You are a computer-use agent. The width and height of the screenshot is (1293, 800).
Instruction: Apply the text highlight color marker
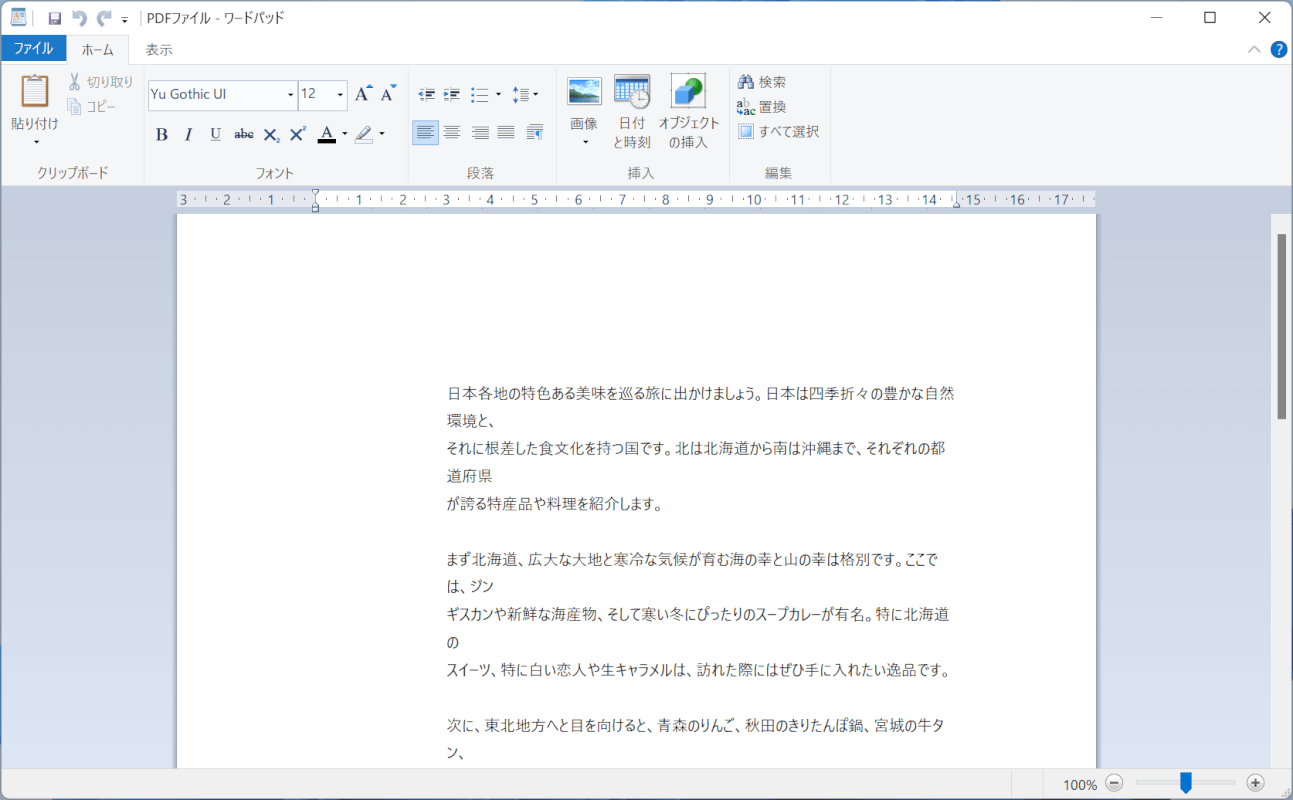[363, 134]
